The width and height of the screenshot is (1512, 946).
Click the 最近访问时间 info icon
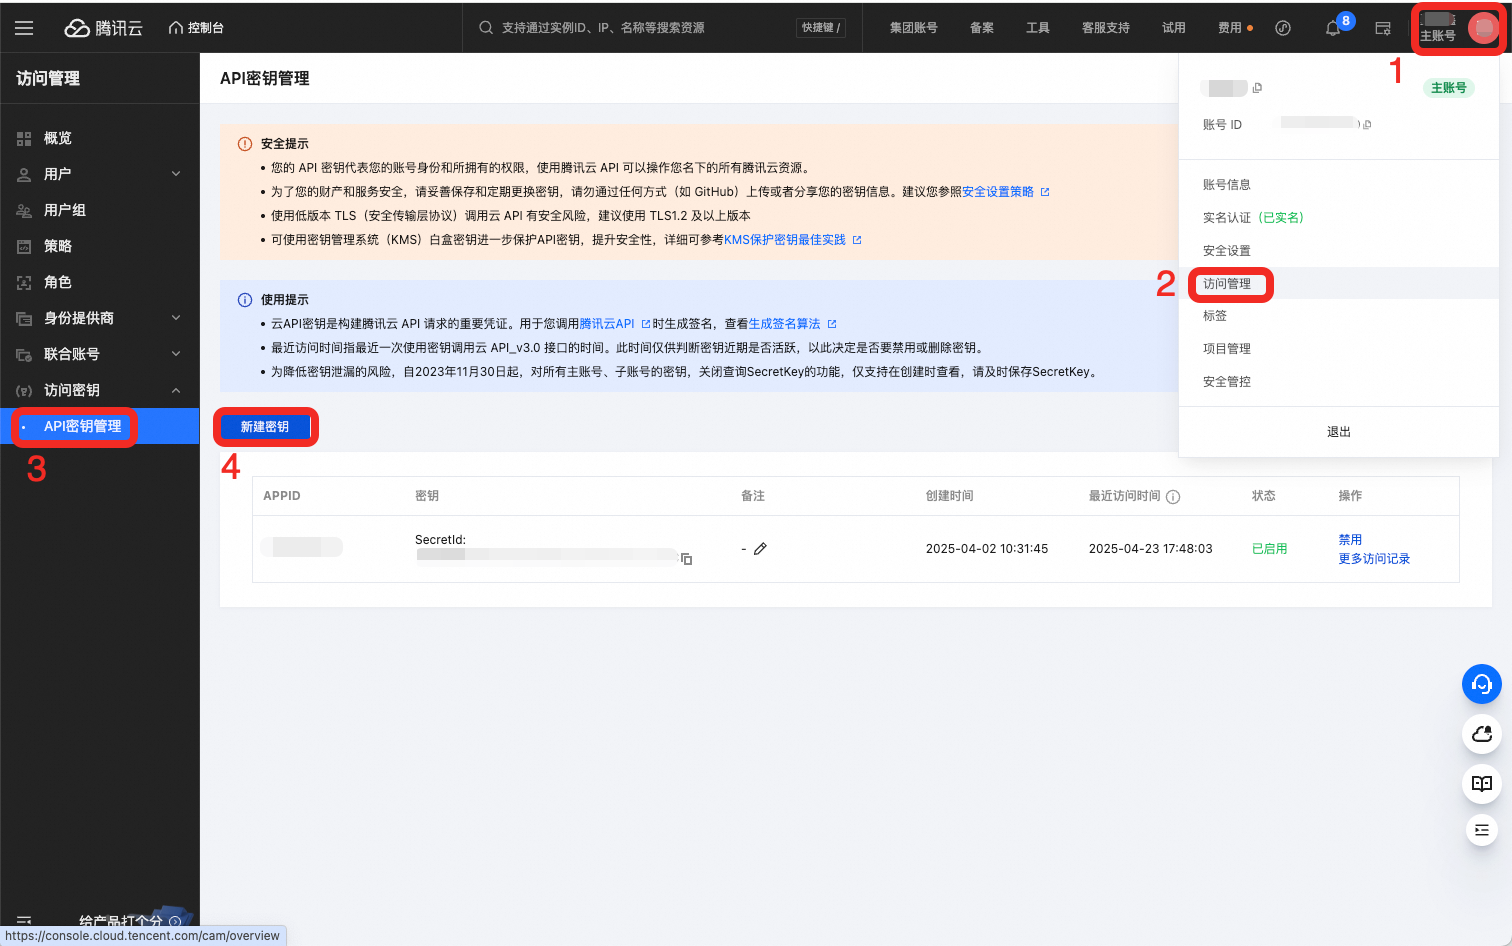coord(1173,497)
